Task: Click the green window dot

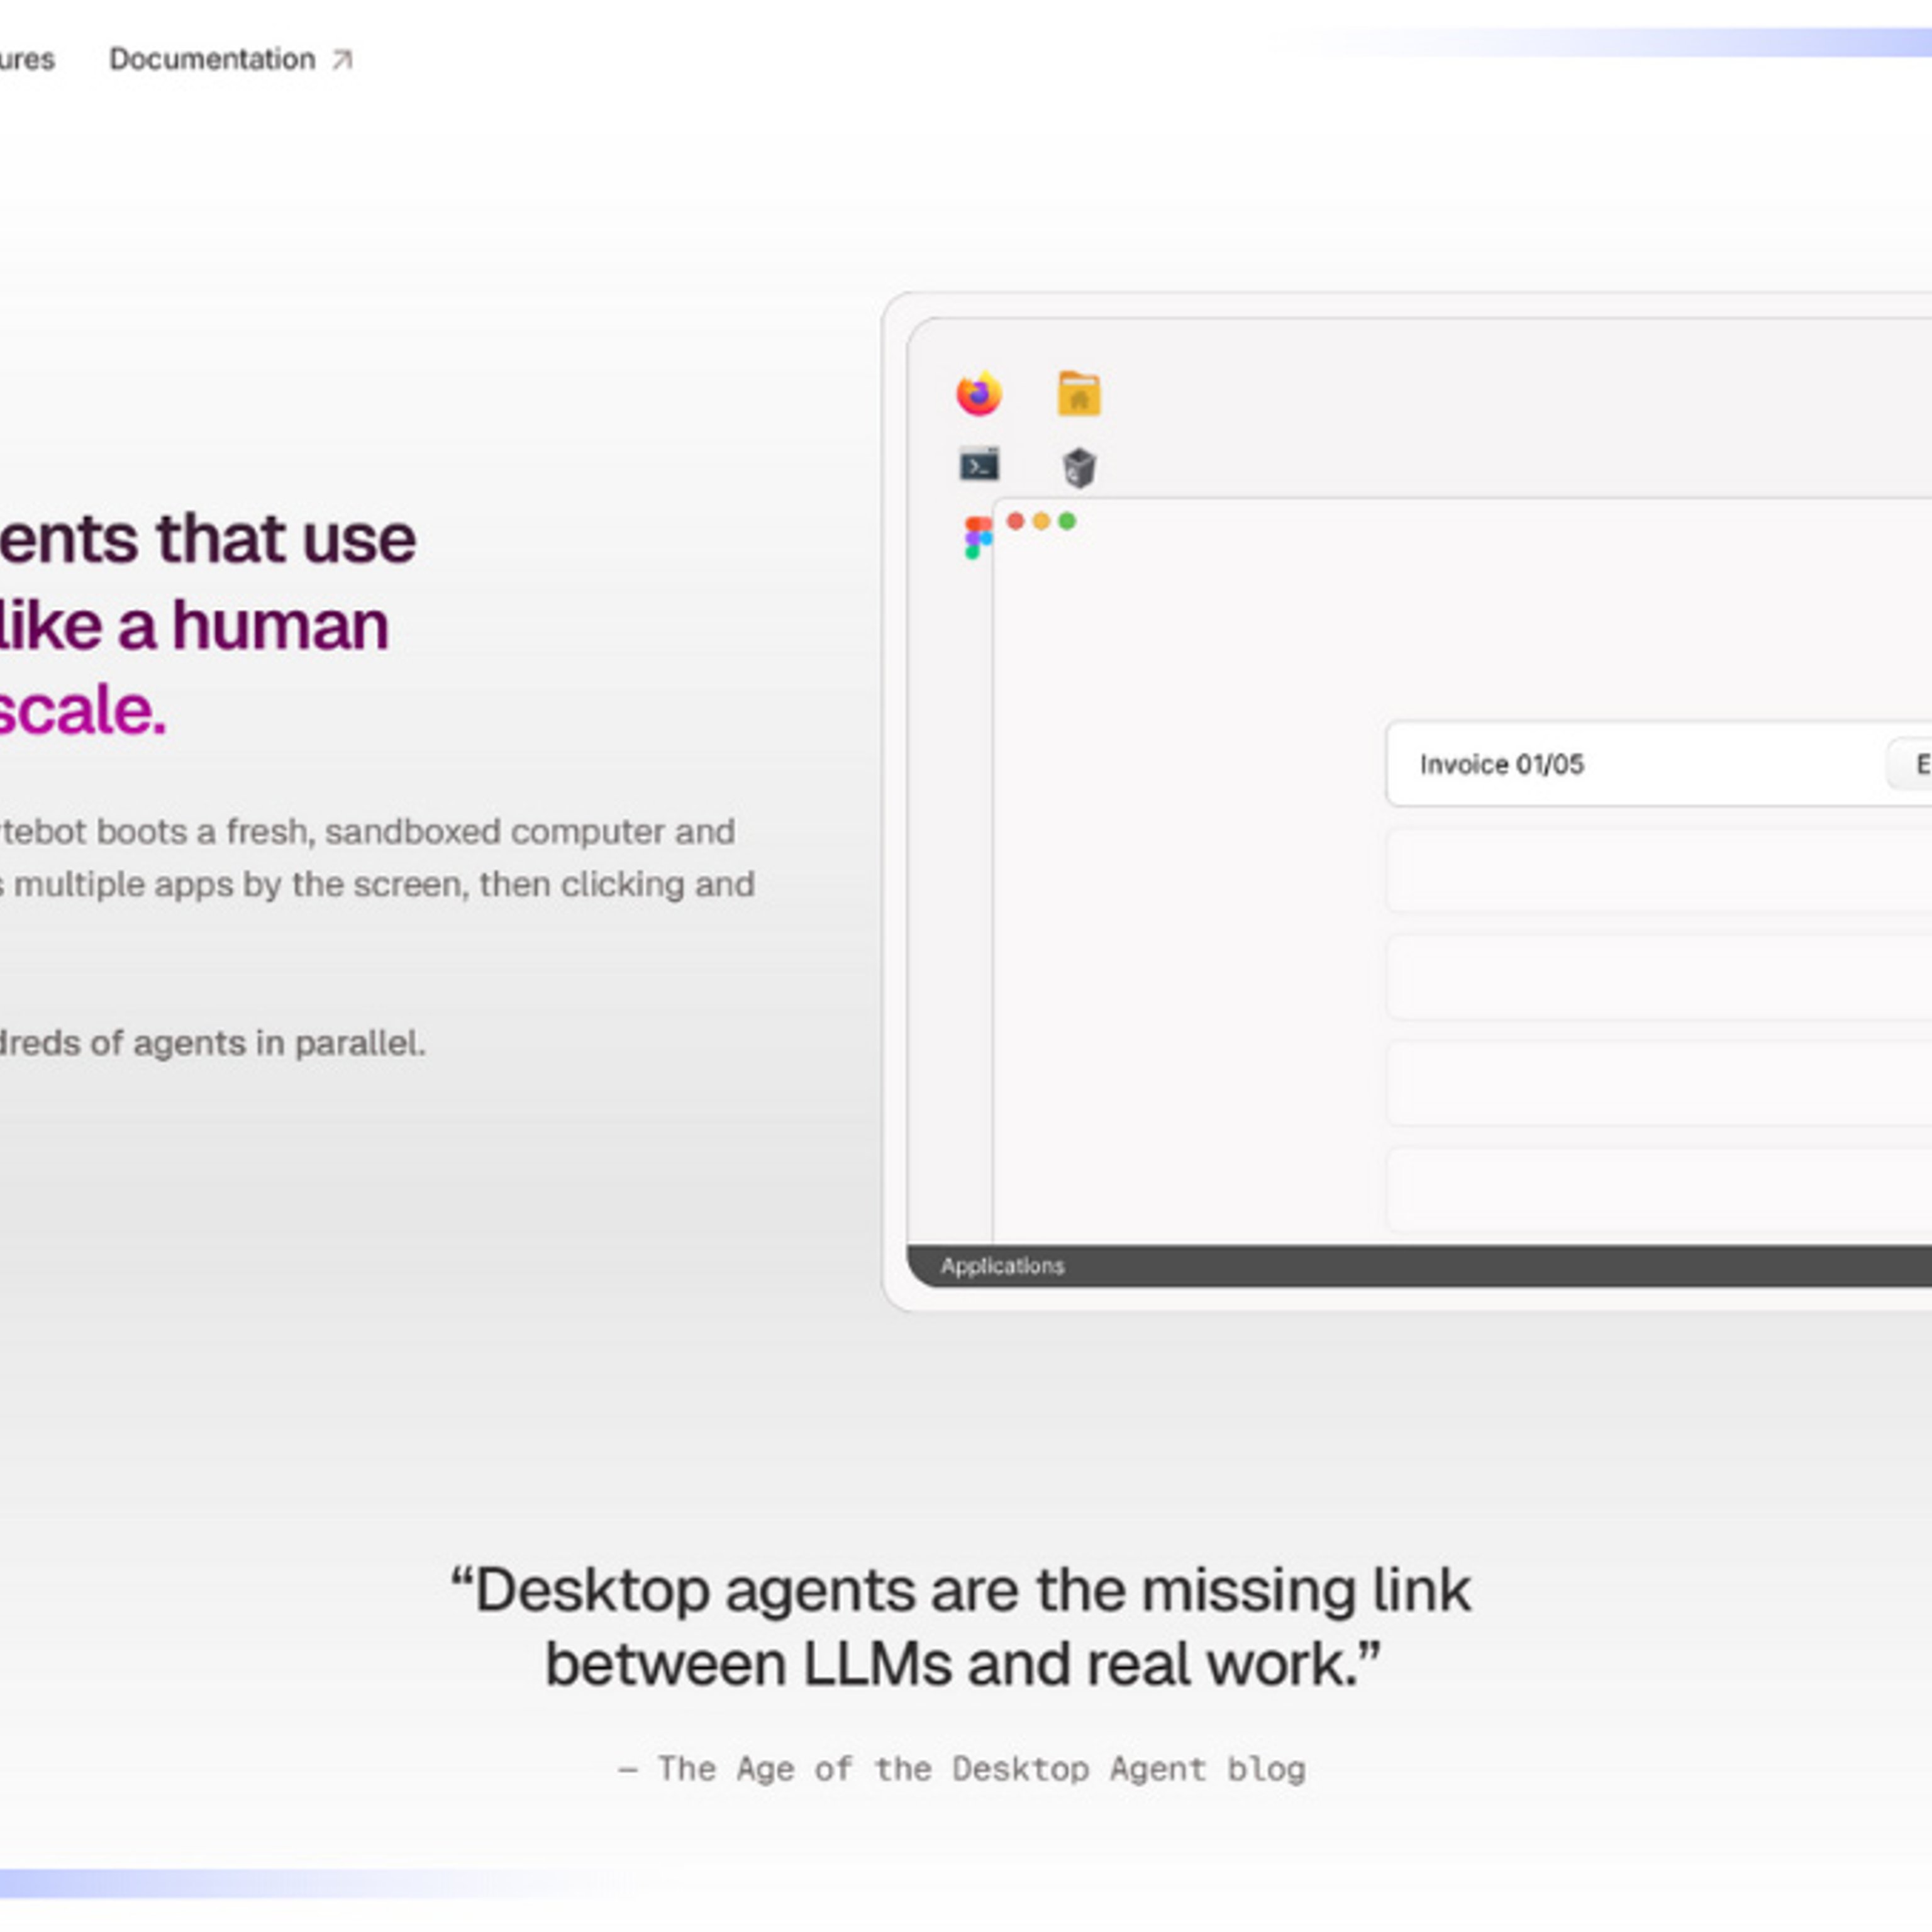Action: [x=1067, y=521]
